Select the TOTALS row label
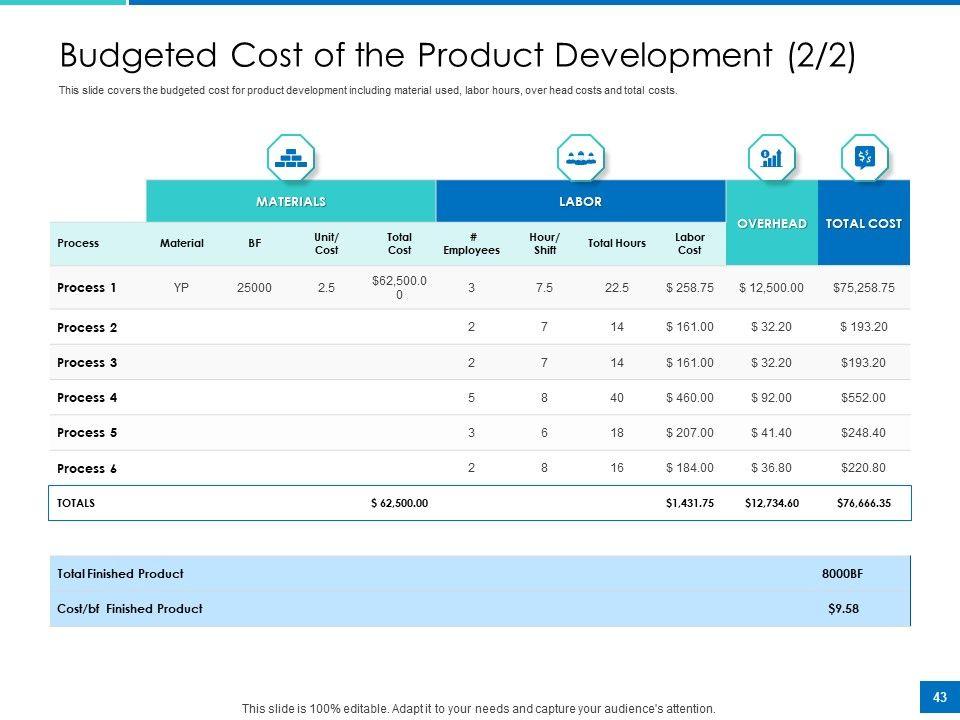960x720 pixels. click(x=76, y=503)
